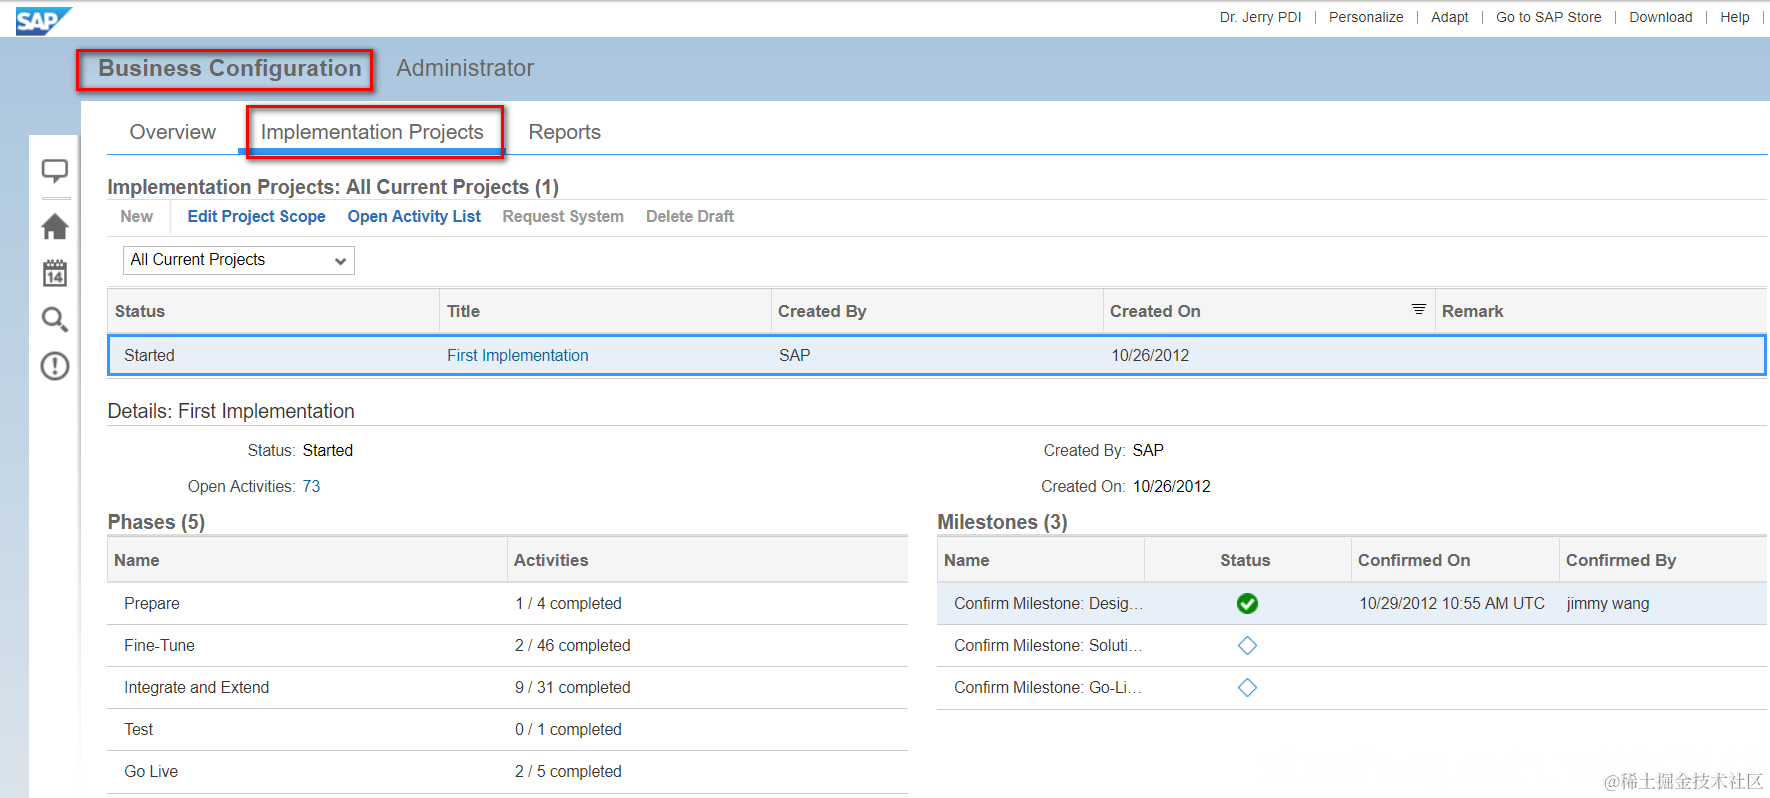The image size is (1770, 798).
Task: Open the Adapt menu
Action: click(x=1450, y=17)
